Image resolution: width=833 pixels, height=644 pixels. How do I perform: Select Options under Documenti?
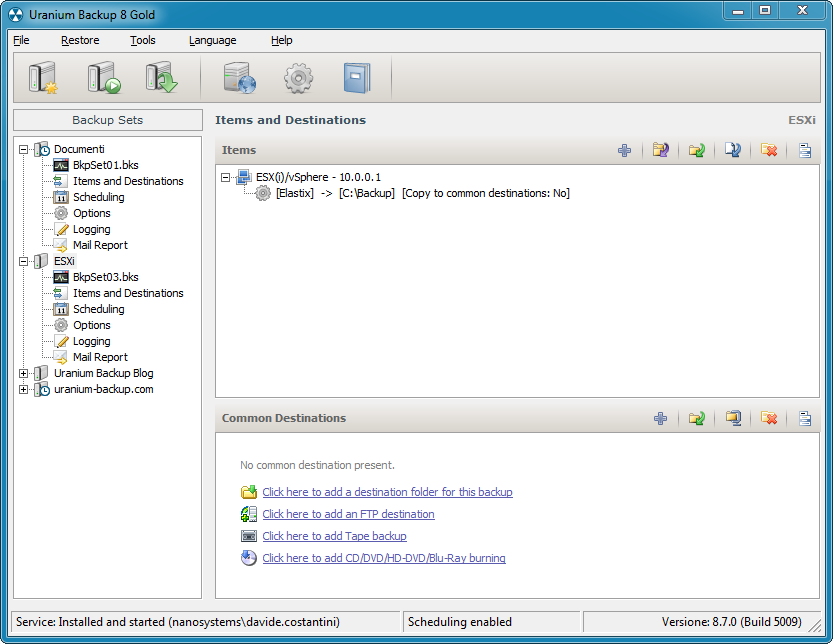click(92, 213)
